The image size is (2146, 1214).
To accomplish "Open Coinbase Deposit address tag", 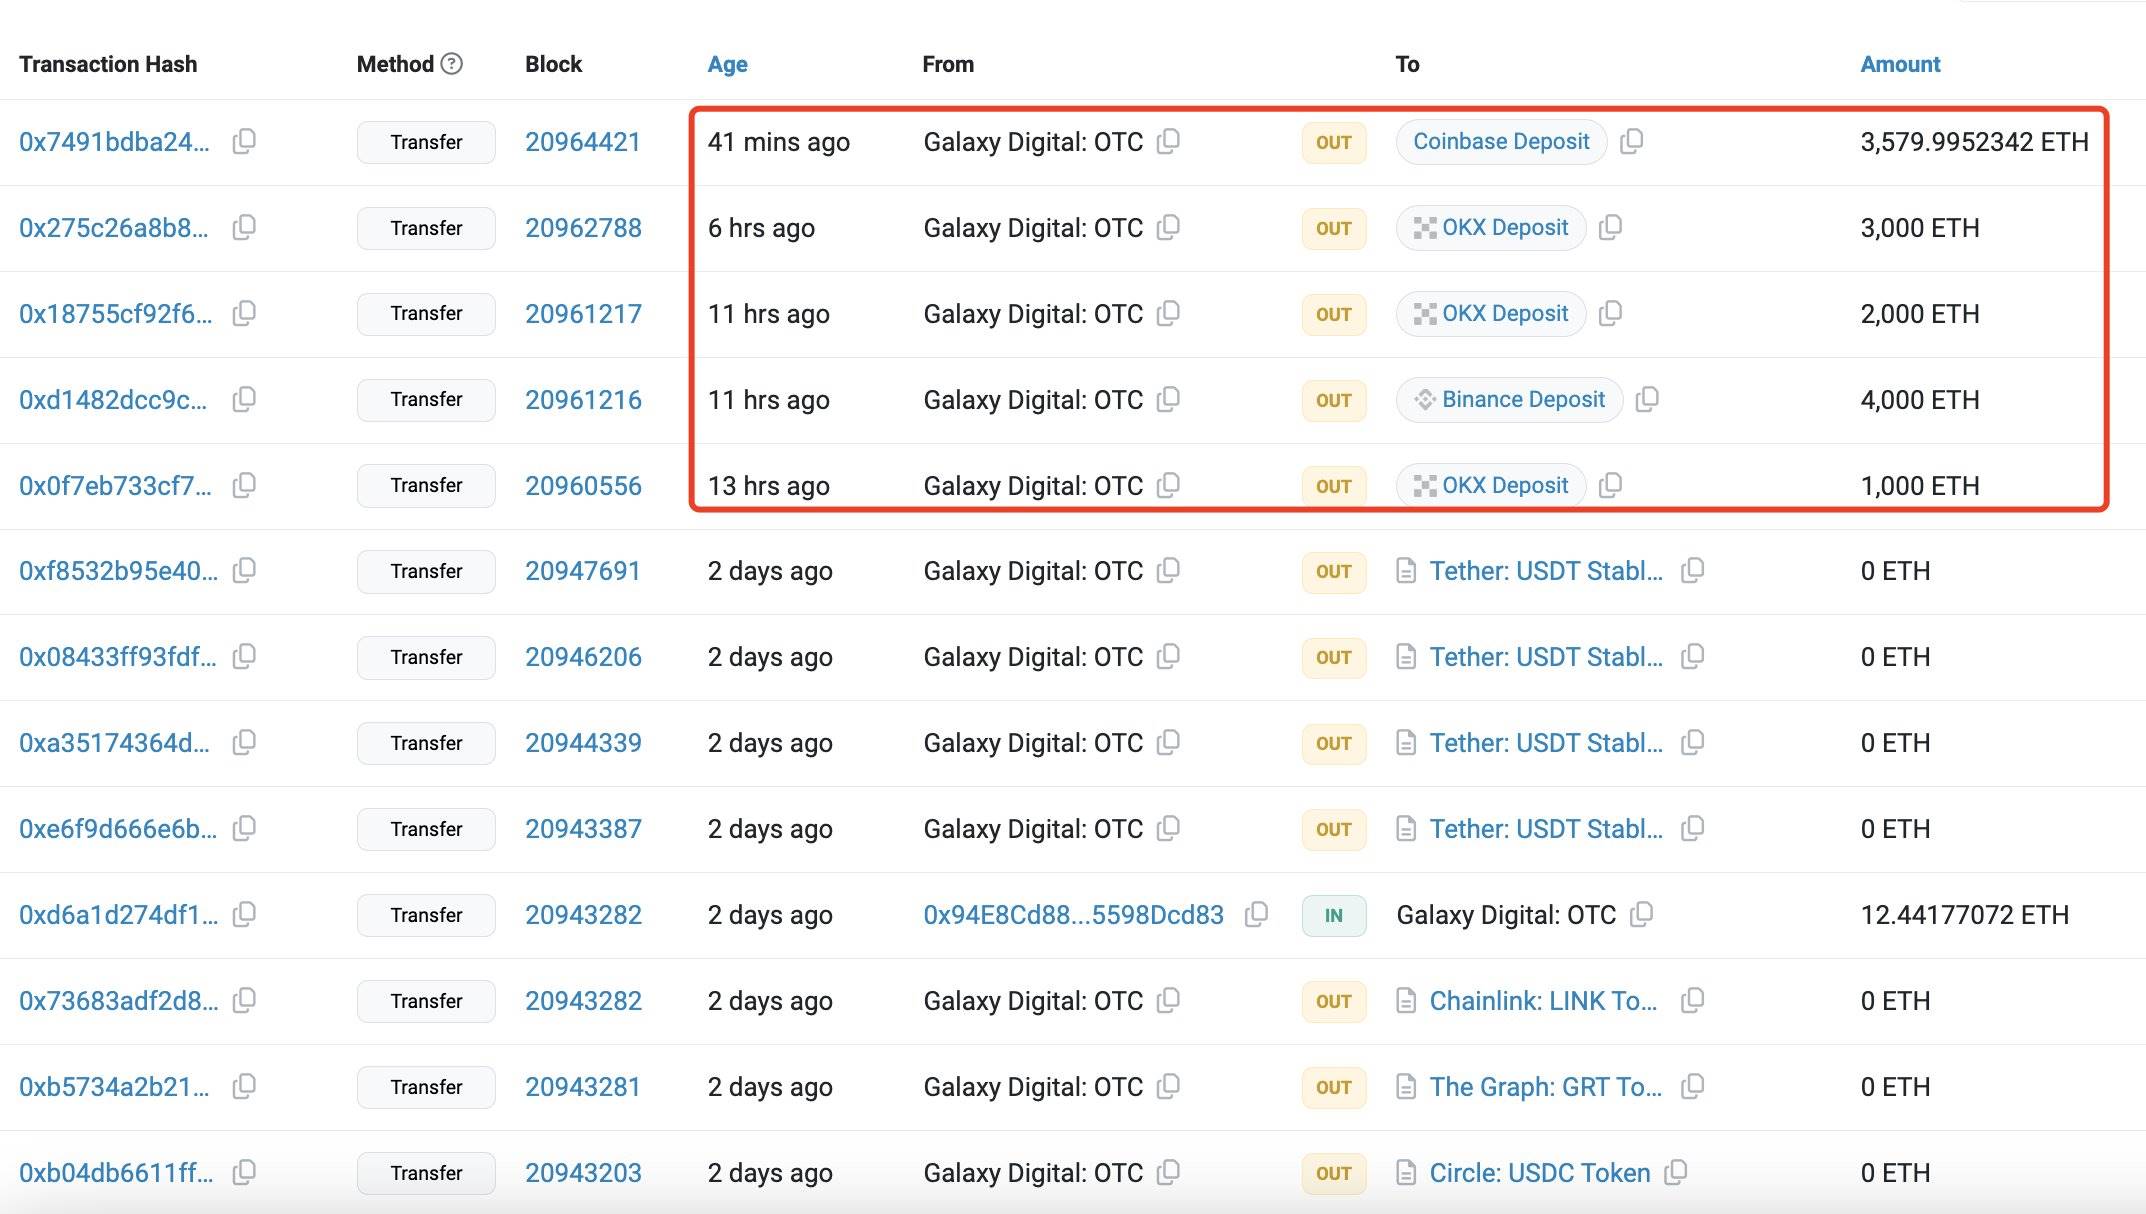I will pyautogui.click(x=1500, y=142).
